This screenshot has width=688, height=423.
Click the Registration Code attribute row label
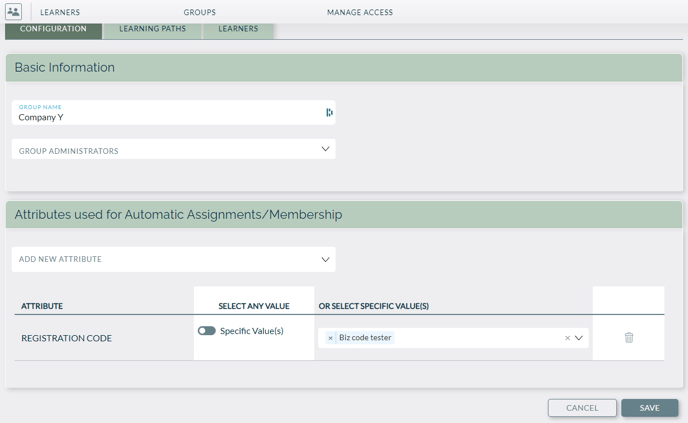click(67, 338)
